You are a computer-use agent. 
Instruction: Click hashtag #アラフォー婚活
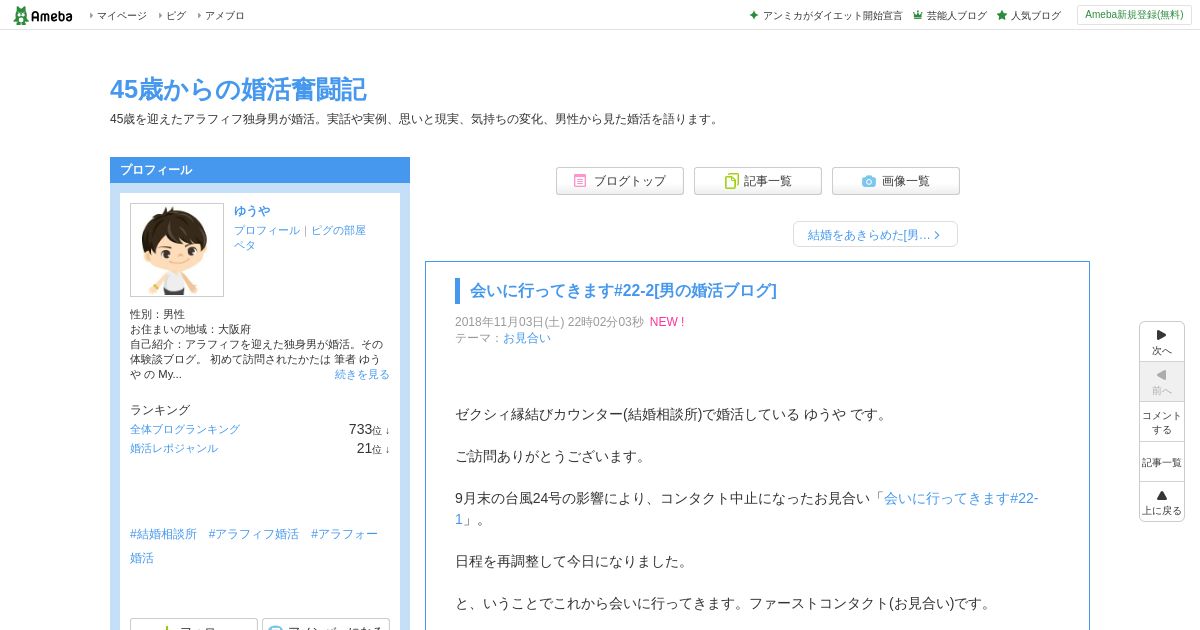pyautogui.click(x=254, y=546)
